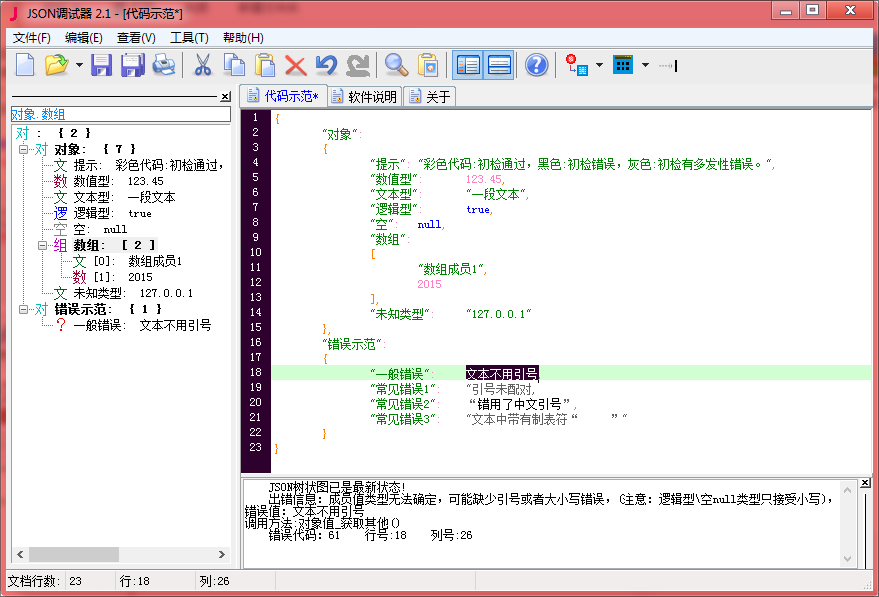Image resolution: width=879 pixels, height=597 pixels.
Task: Select the root 对 { 2 } tree item
Action: click(53, 133)
